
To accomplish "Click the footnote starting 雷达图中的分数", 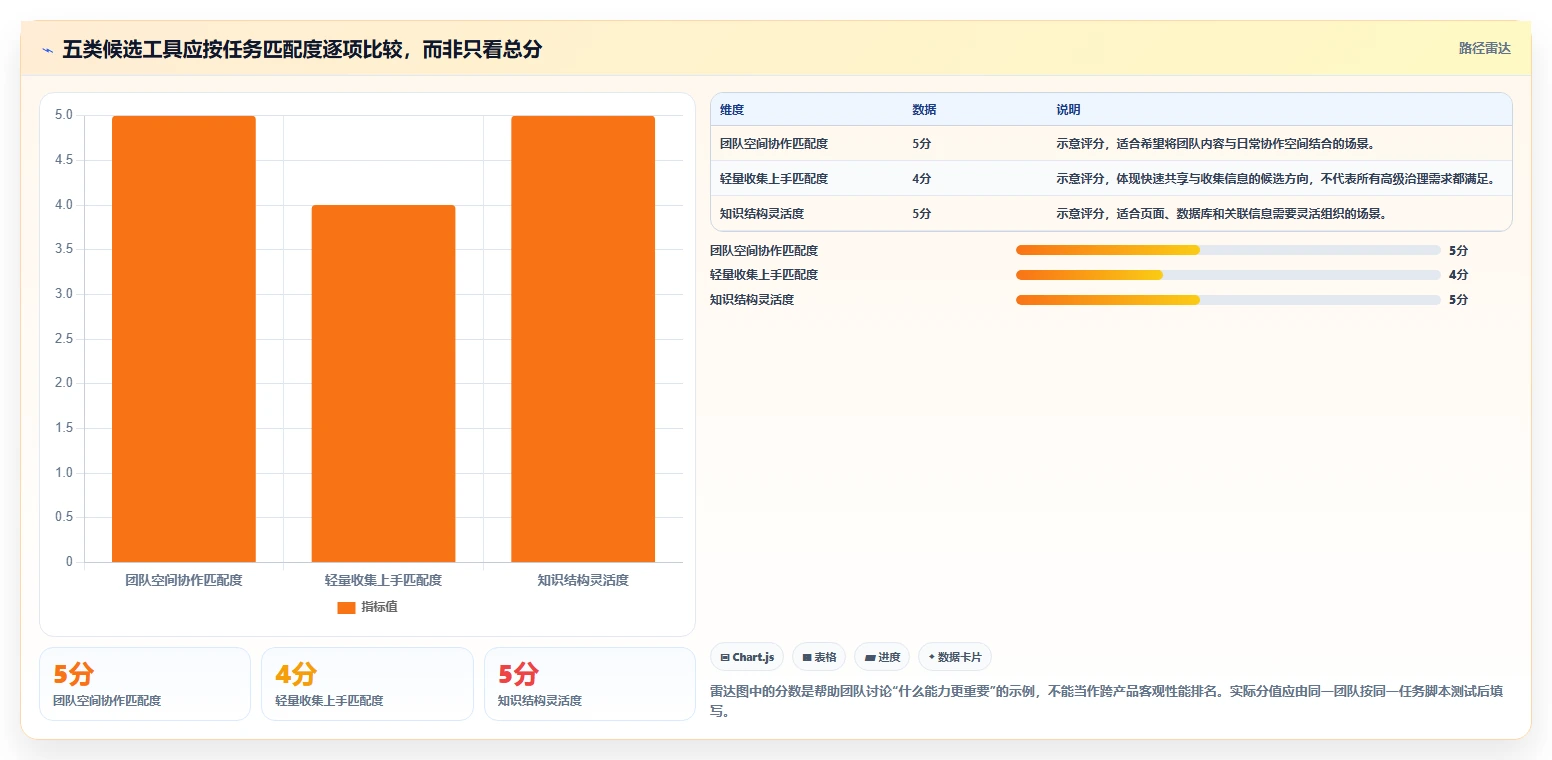I will coord(1107,701).
